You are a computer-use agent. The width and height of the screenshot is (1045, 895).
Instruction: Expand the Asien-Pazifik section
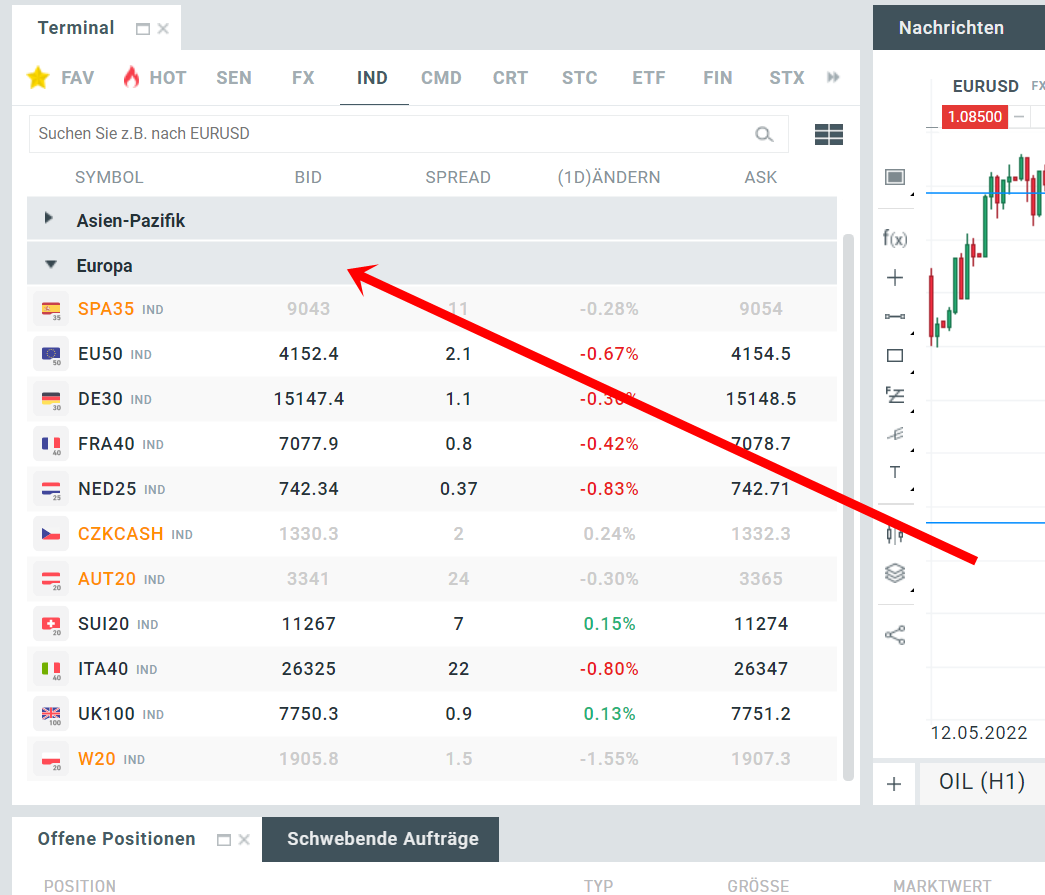click(x=47, y=218)
